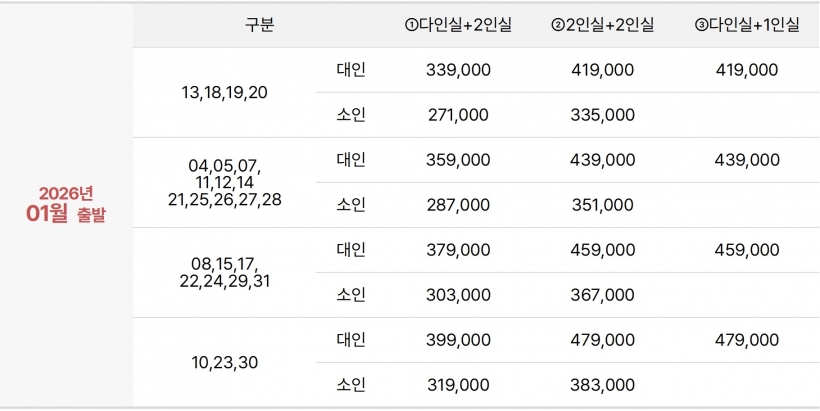Select the ②2인실+2인실 column header
This screenshot has width=820, height=411.
tap(603, 26)
